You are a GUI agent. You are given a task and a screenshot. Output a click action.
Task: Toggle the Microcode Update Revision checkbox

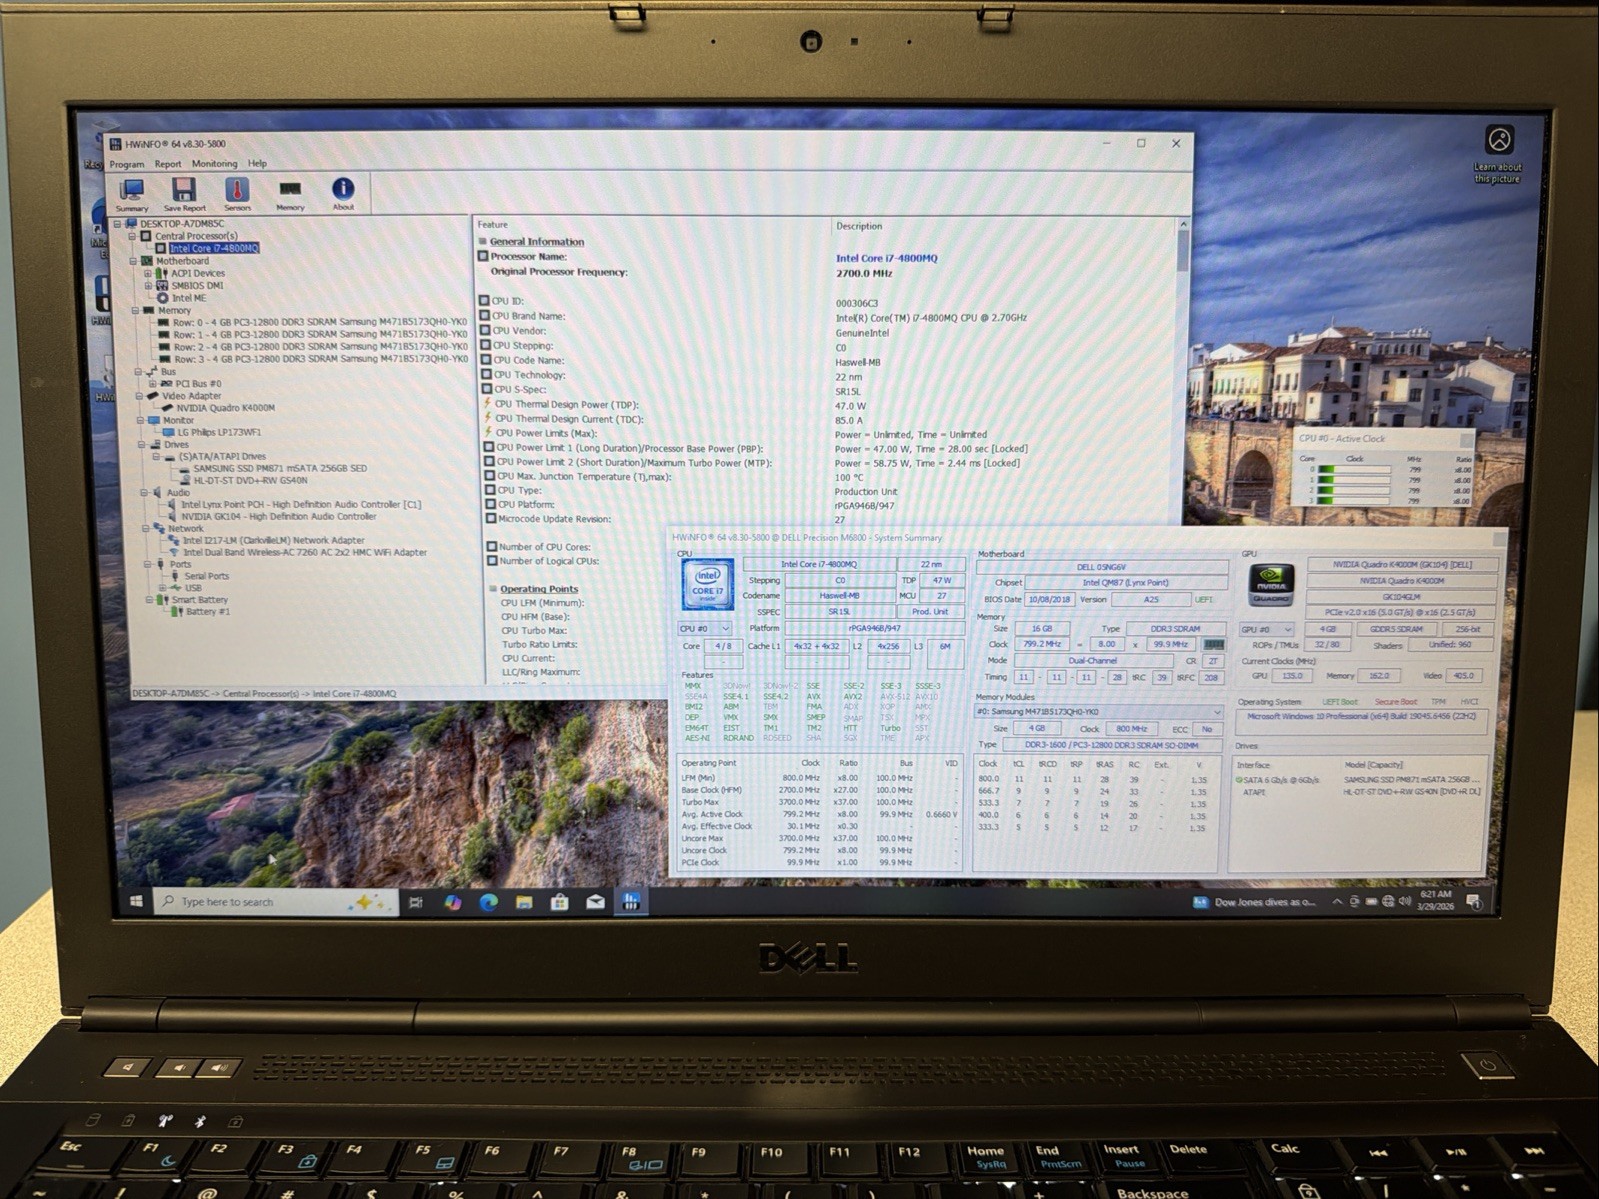click(491, 519)
